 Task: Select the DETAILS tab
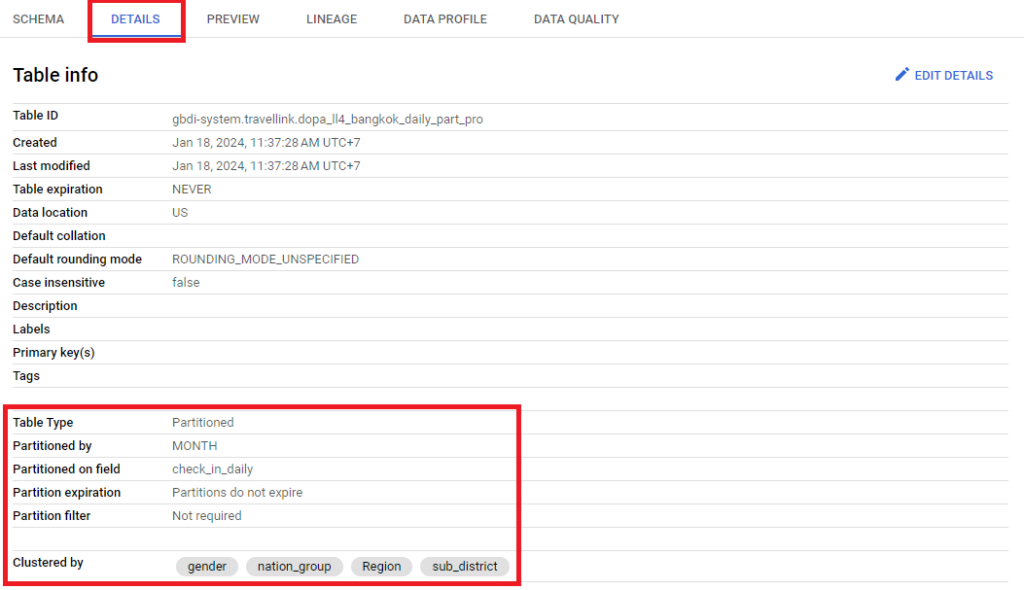click(x=135, y=19)
